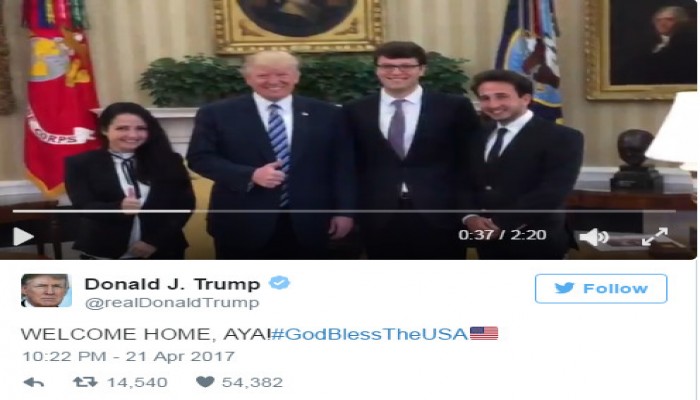Viewport: 700px width, 400px height.
Task: Open the profile avatar thumbnail
Action: (x=46, y=291)
